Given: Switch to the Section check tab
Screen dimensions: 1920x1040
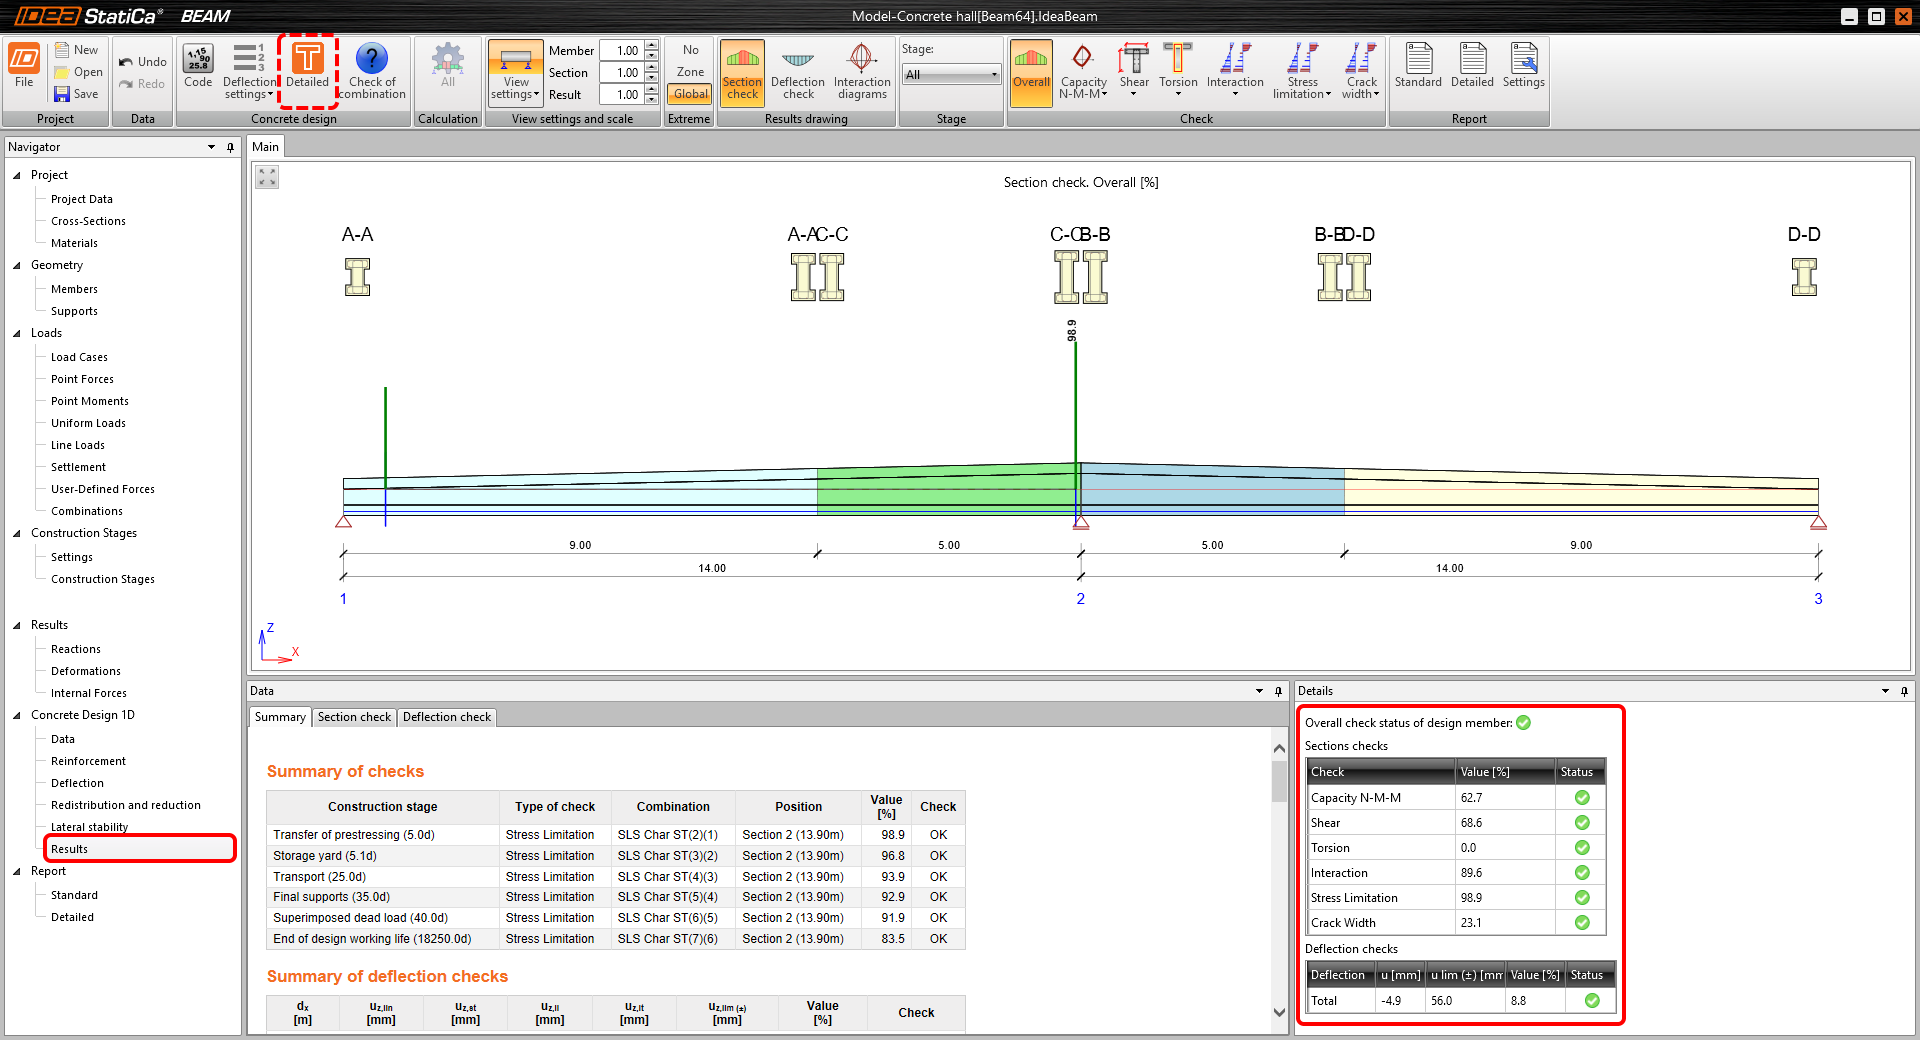Looking at the screenshot, I should [x=354, y=717].
